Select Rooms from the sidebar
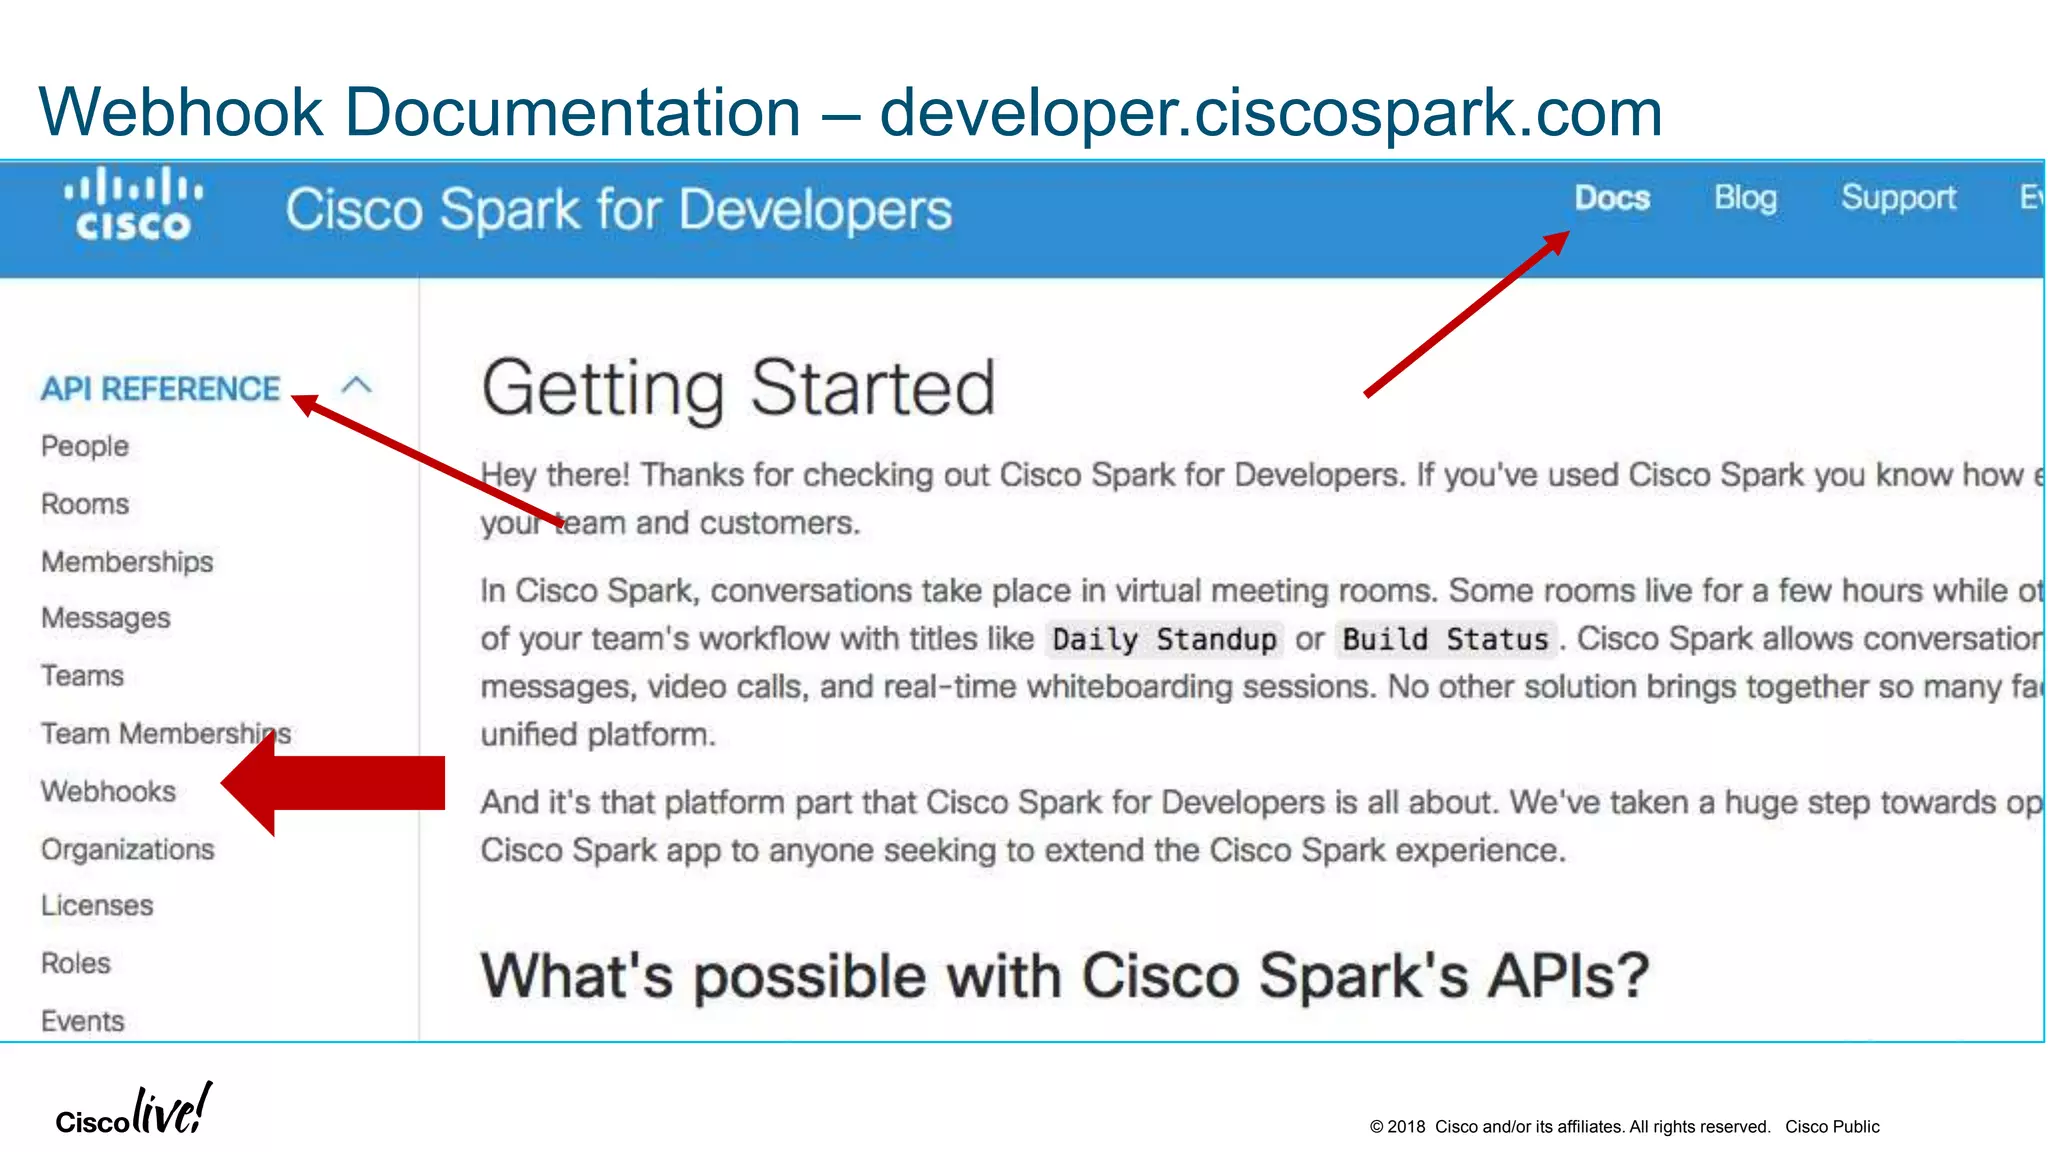 (85, 504)
